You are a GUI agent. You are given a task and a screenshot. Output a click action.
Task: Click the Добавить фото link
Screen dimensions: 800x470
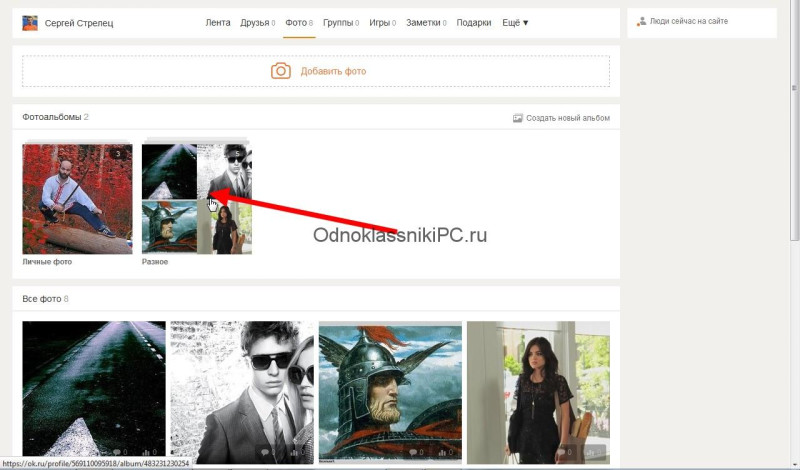333,71
